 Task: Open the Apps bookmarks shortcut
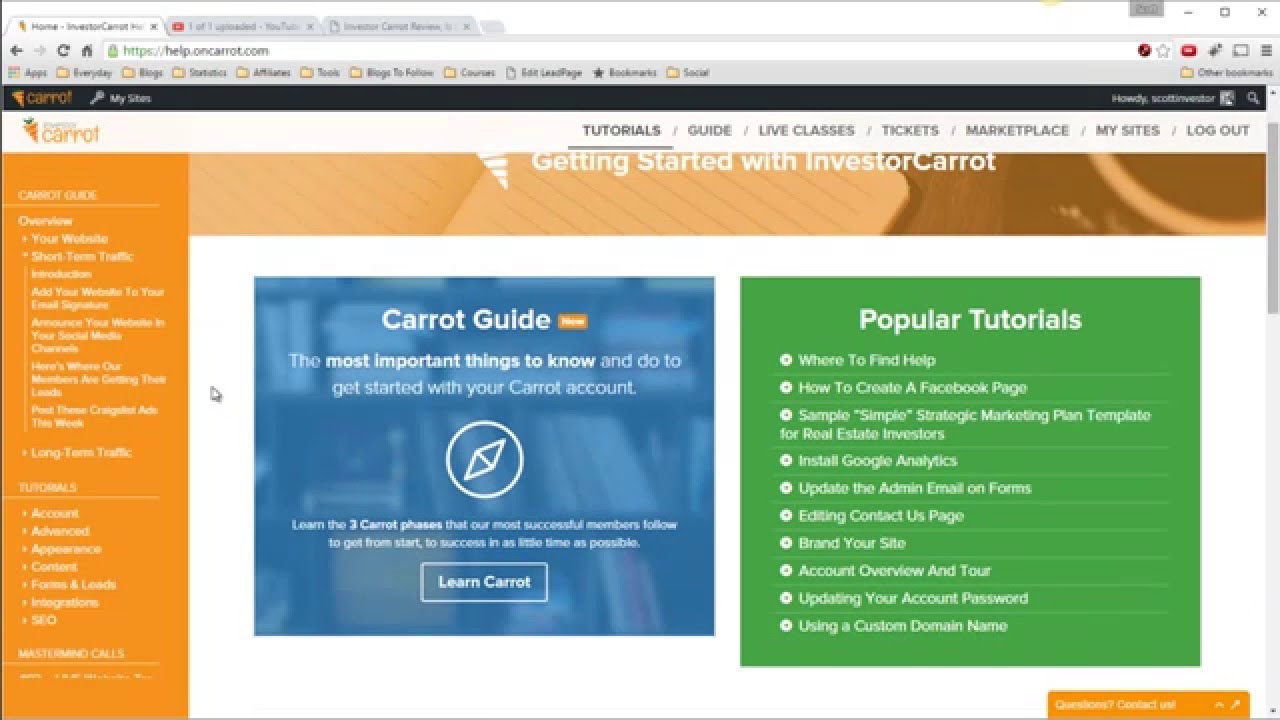coord(27,73)
